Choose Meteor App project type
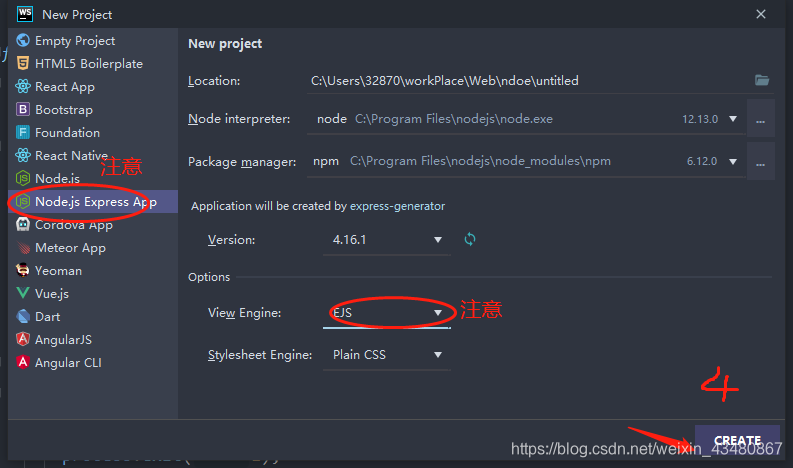This screenshot has height=468, width=793. [93, 247]
